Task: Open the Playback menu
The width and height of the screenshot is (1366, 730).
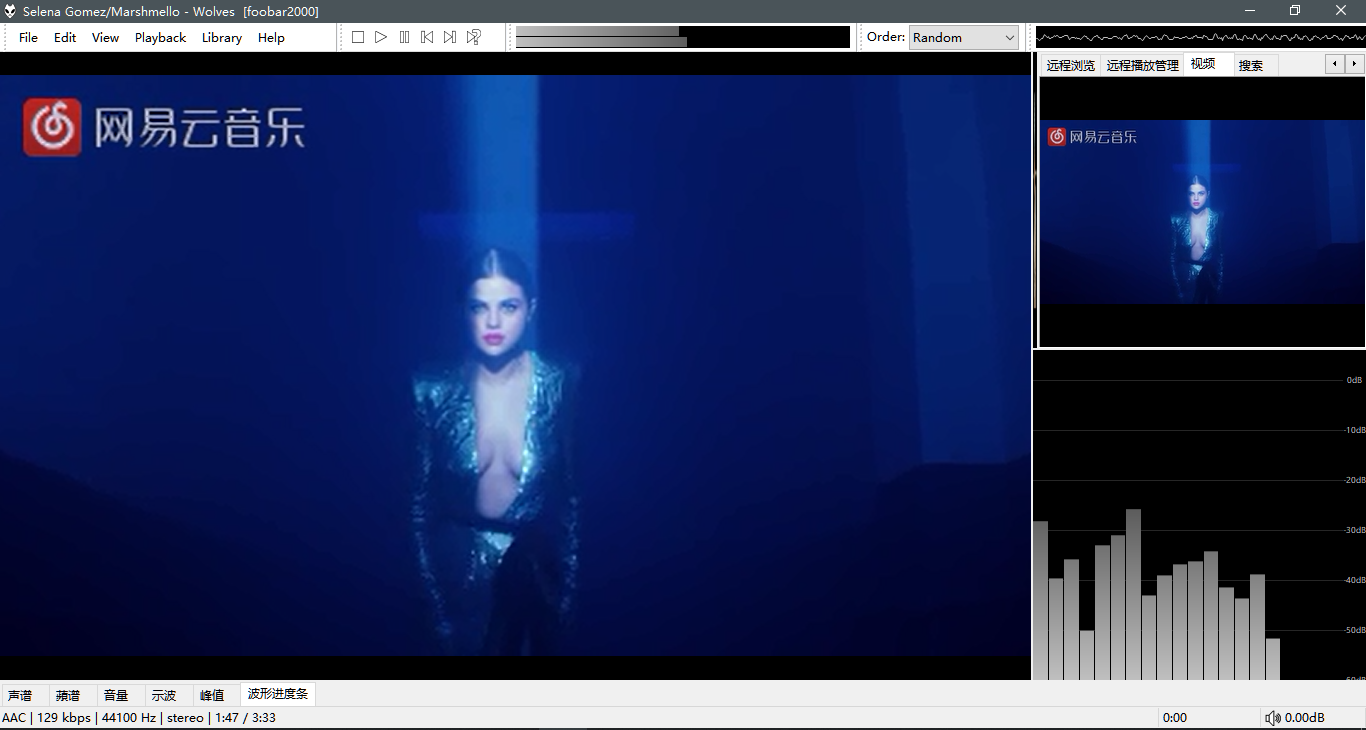Action: click(160, 37)
